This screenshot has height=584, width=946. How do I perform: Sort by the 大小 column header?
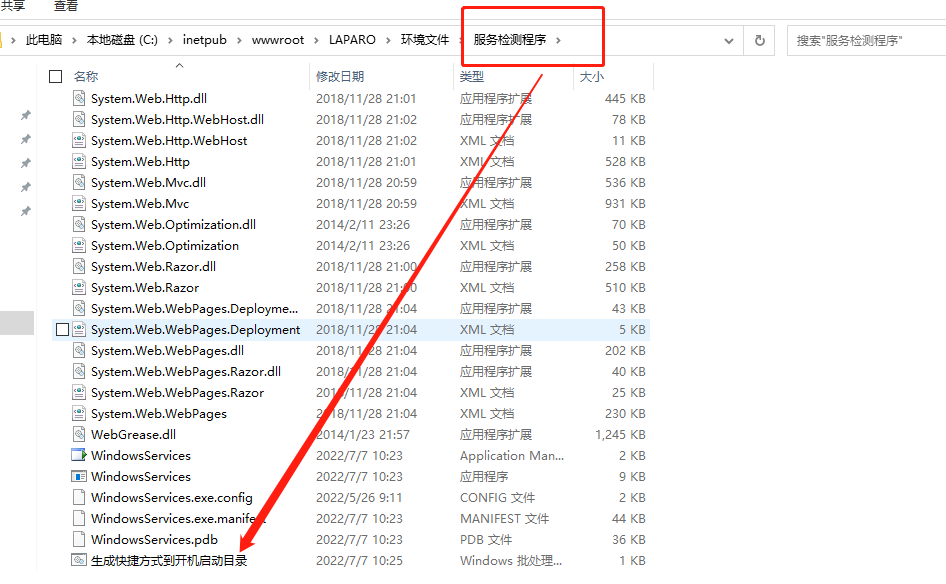(x=591, y=77)
